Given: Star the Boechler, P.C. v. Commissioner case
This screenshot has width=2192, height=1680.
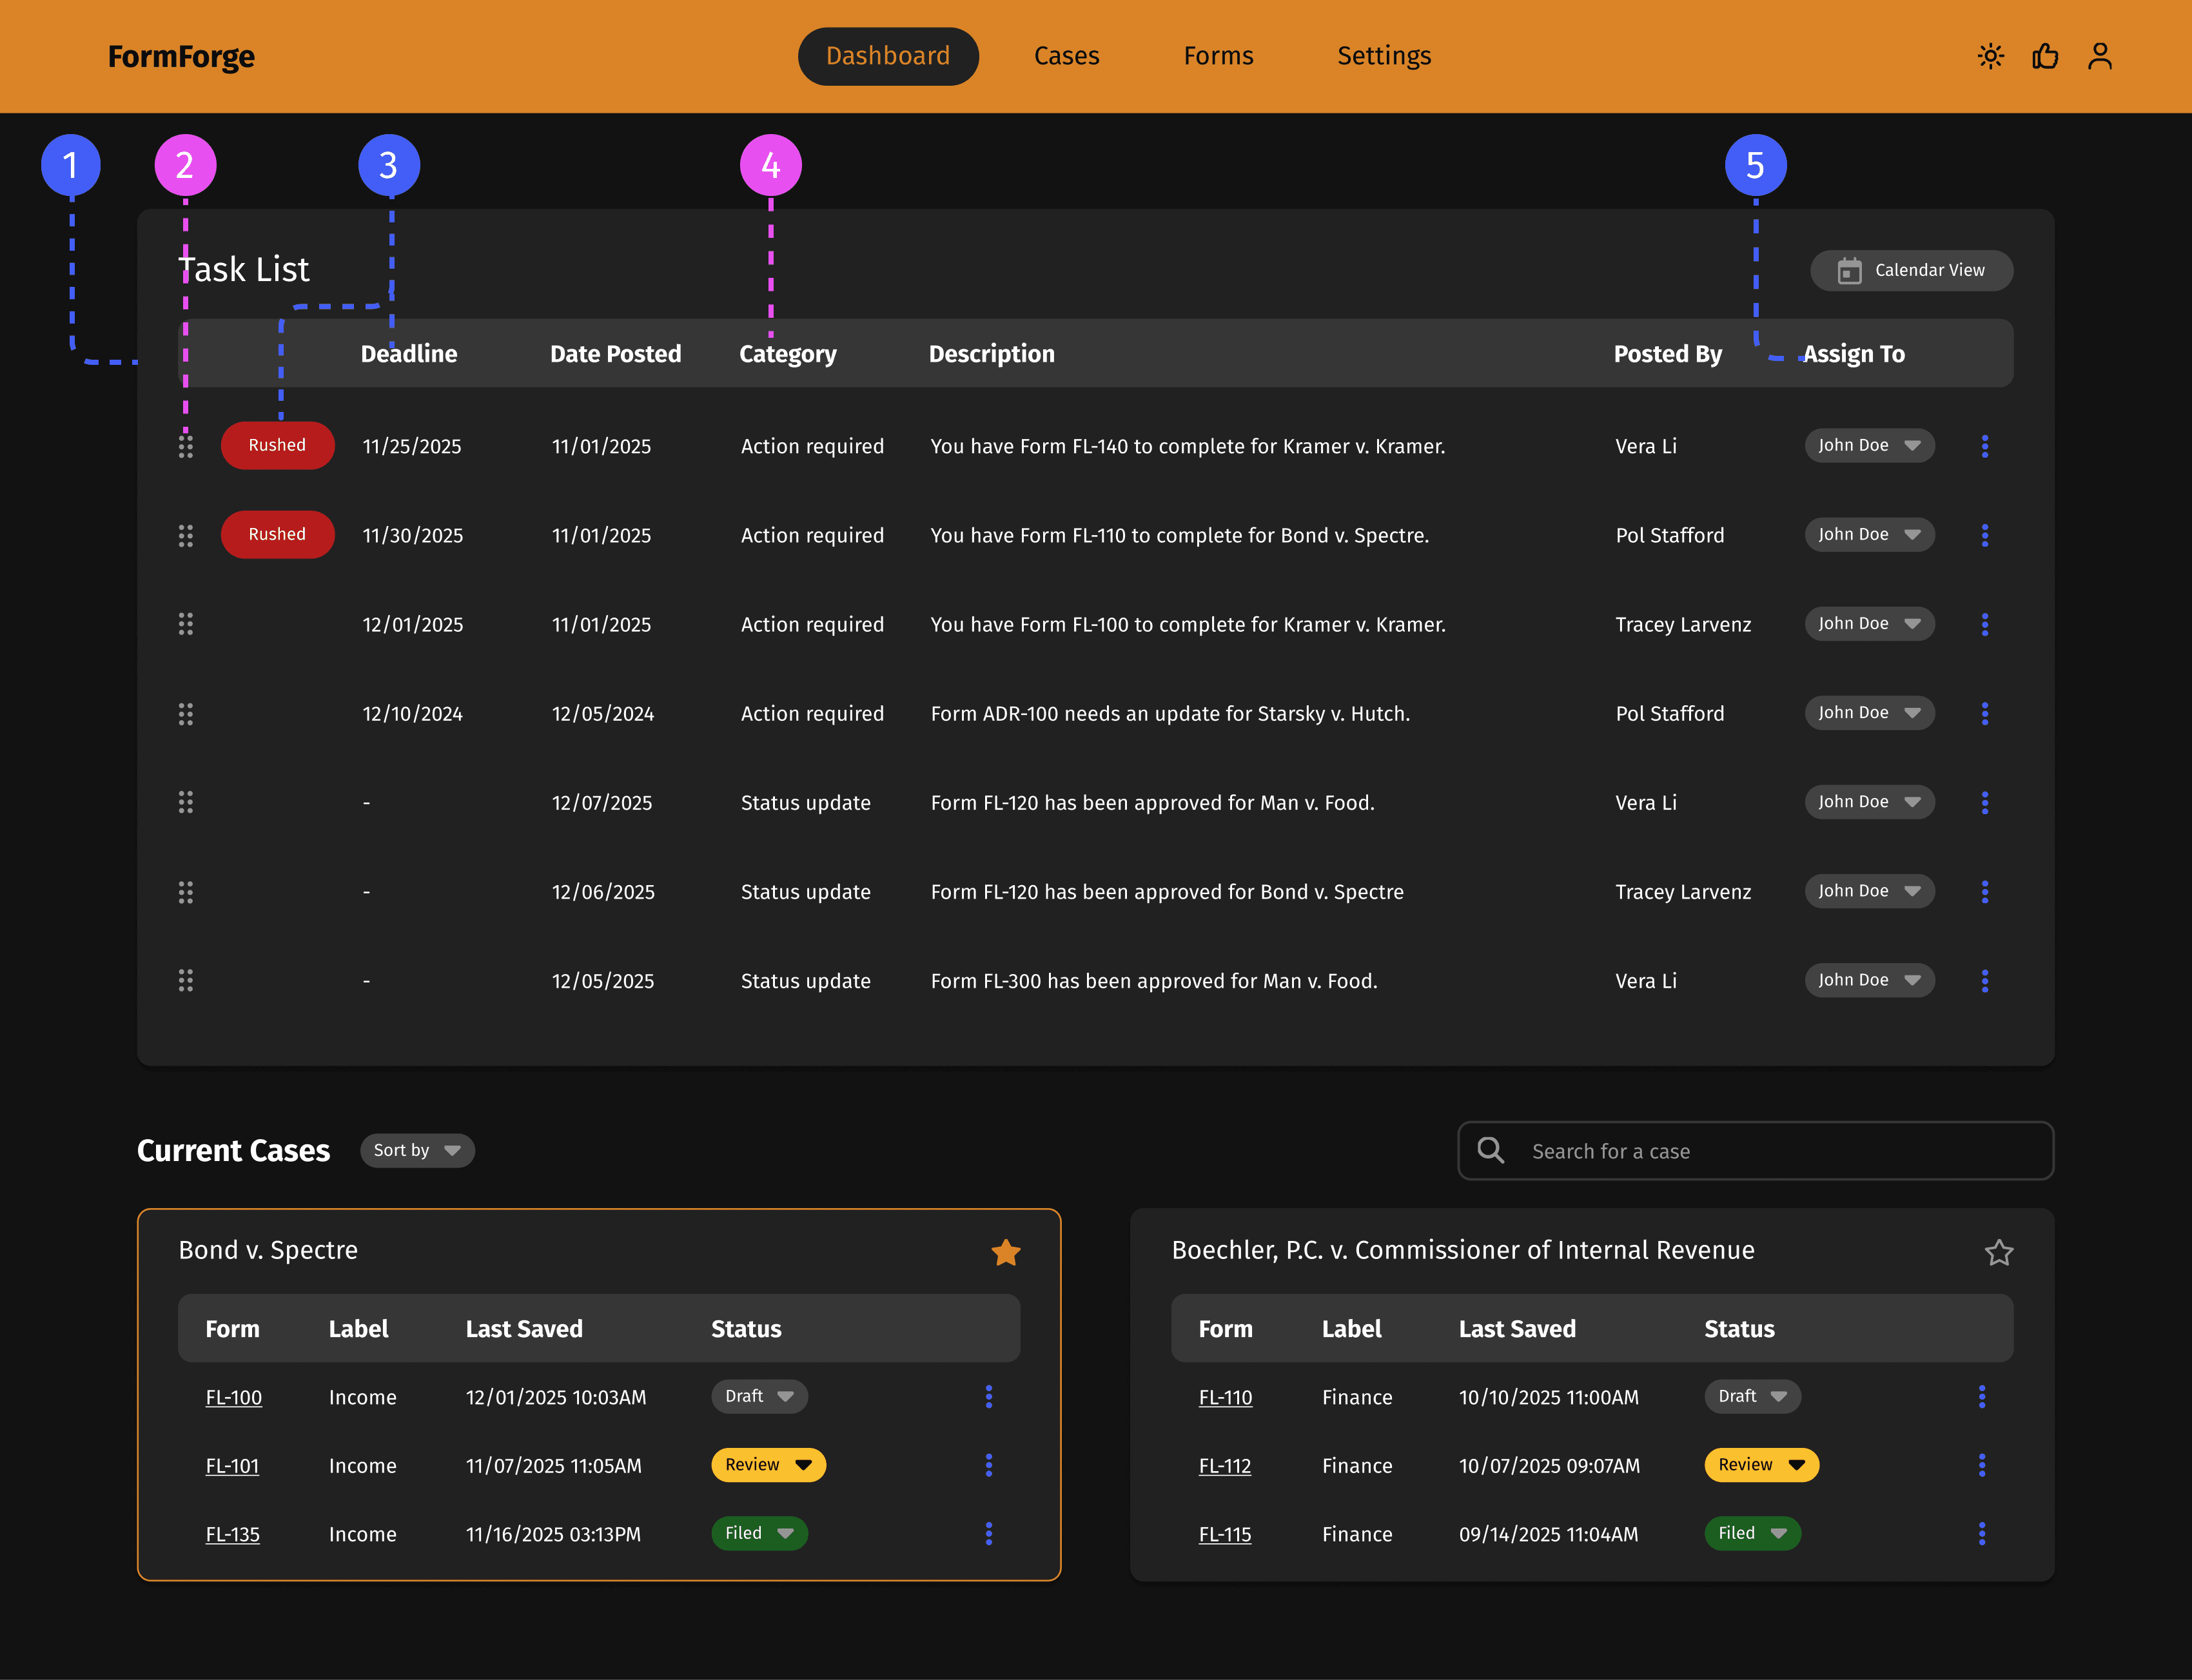Looking at the screenshot, I should [x=1998, y=1252].
